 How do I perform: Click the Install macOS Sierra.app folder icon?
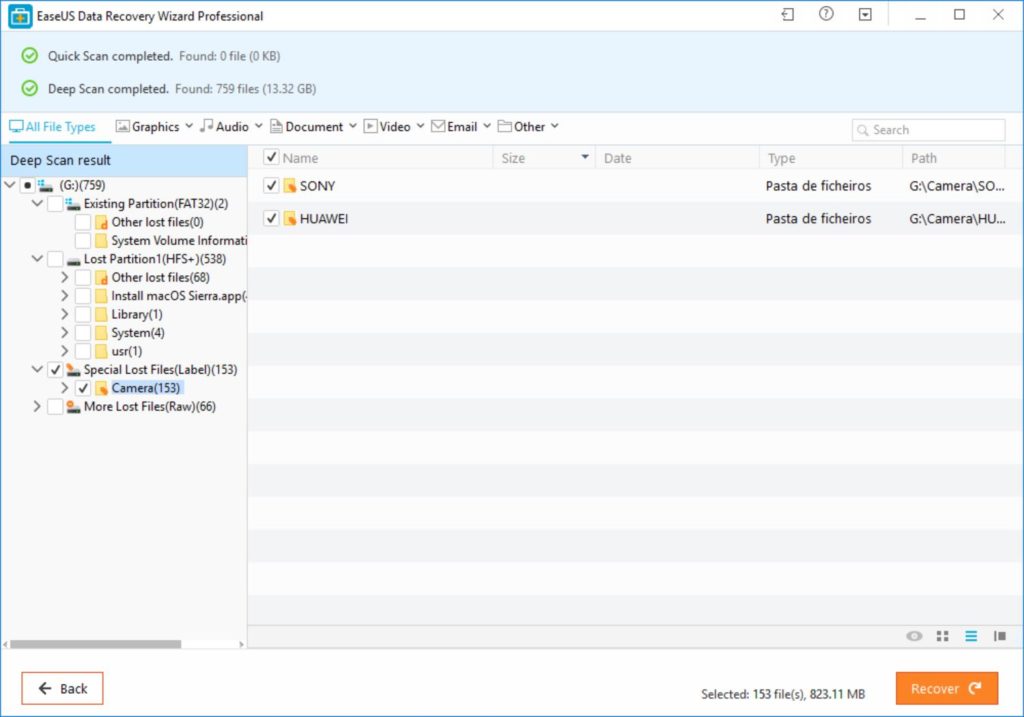[101, 296]
